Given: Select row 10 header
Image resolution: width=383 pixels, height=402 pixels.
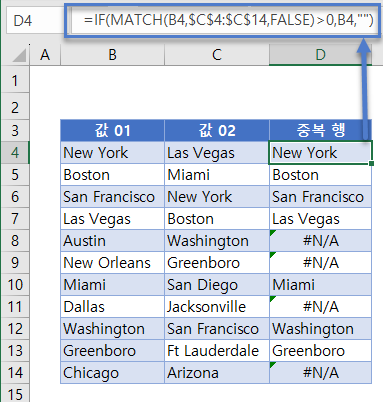Looking at the screenshot, I should point(15,285).
